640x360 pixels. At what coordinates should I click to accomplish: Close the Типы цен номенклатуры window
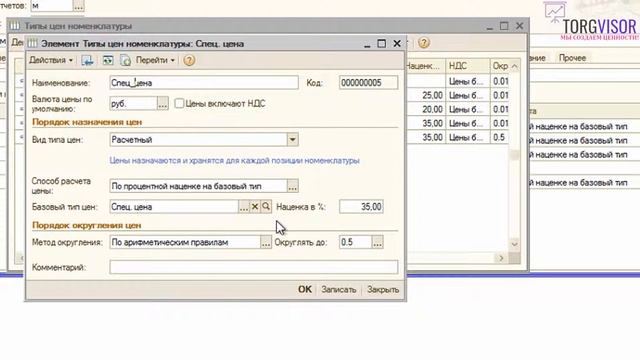[x=519, y=26]
